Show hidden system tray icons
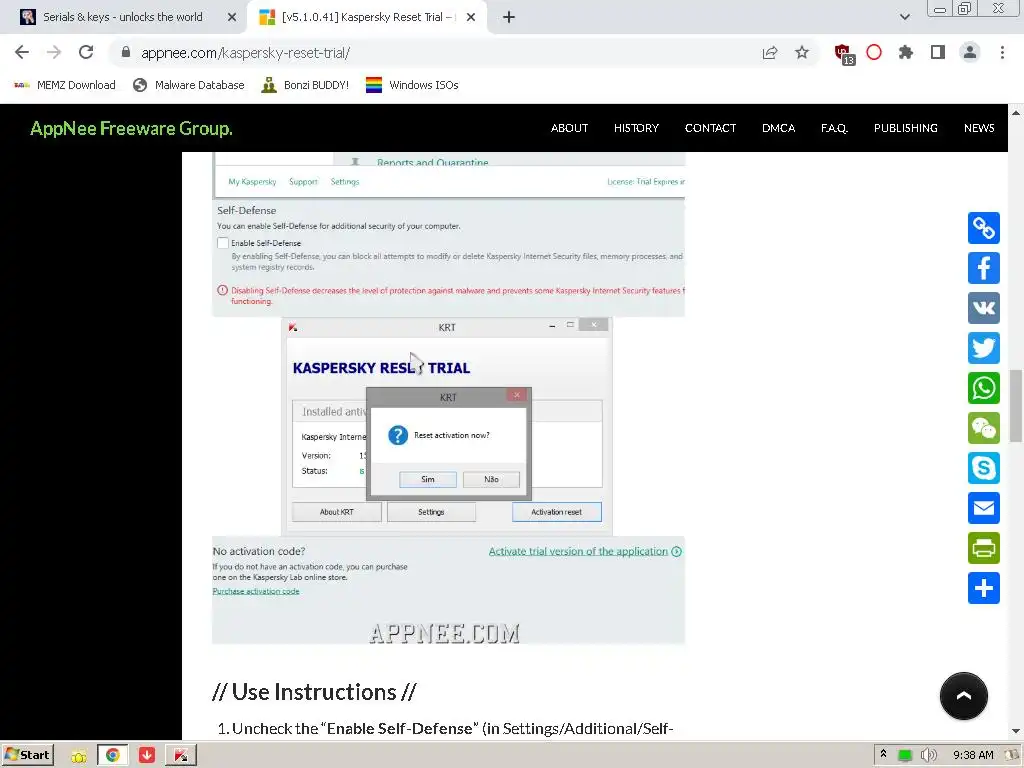Image resolution: width=1024 pixels, height=768 pixels. 883,754
